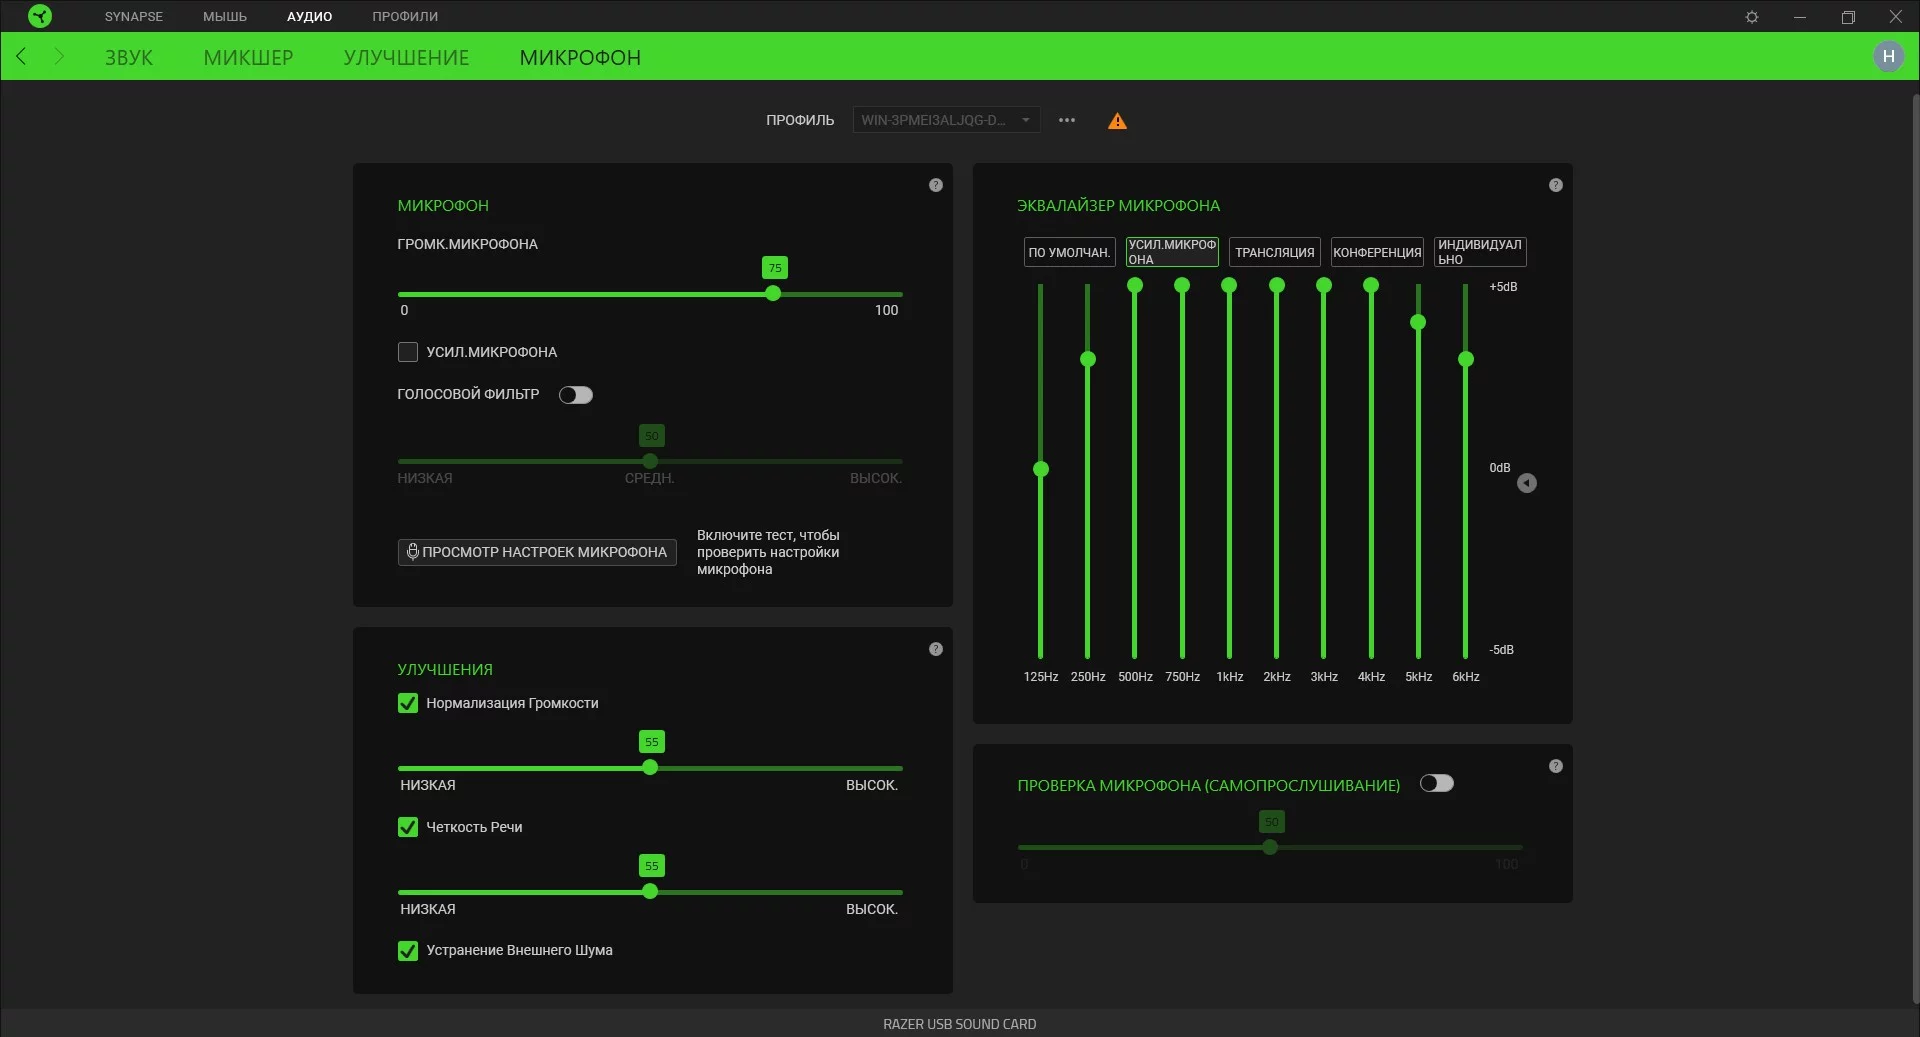Uncheck Нормализация Громкости checkbox
The width and height of the screenshot is (1920, 1037).
[x=408, y=703]
